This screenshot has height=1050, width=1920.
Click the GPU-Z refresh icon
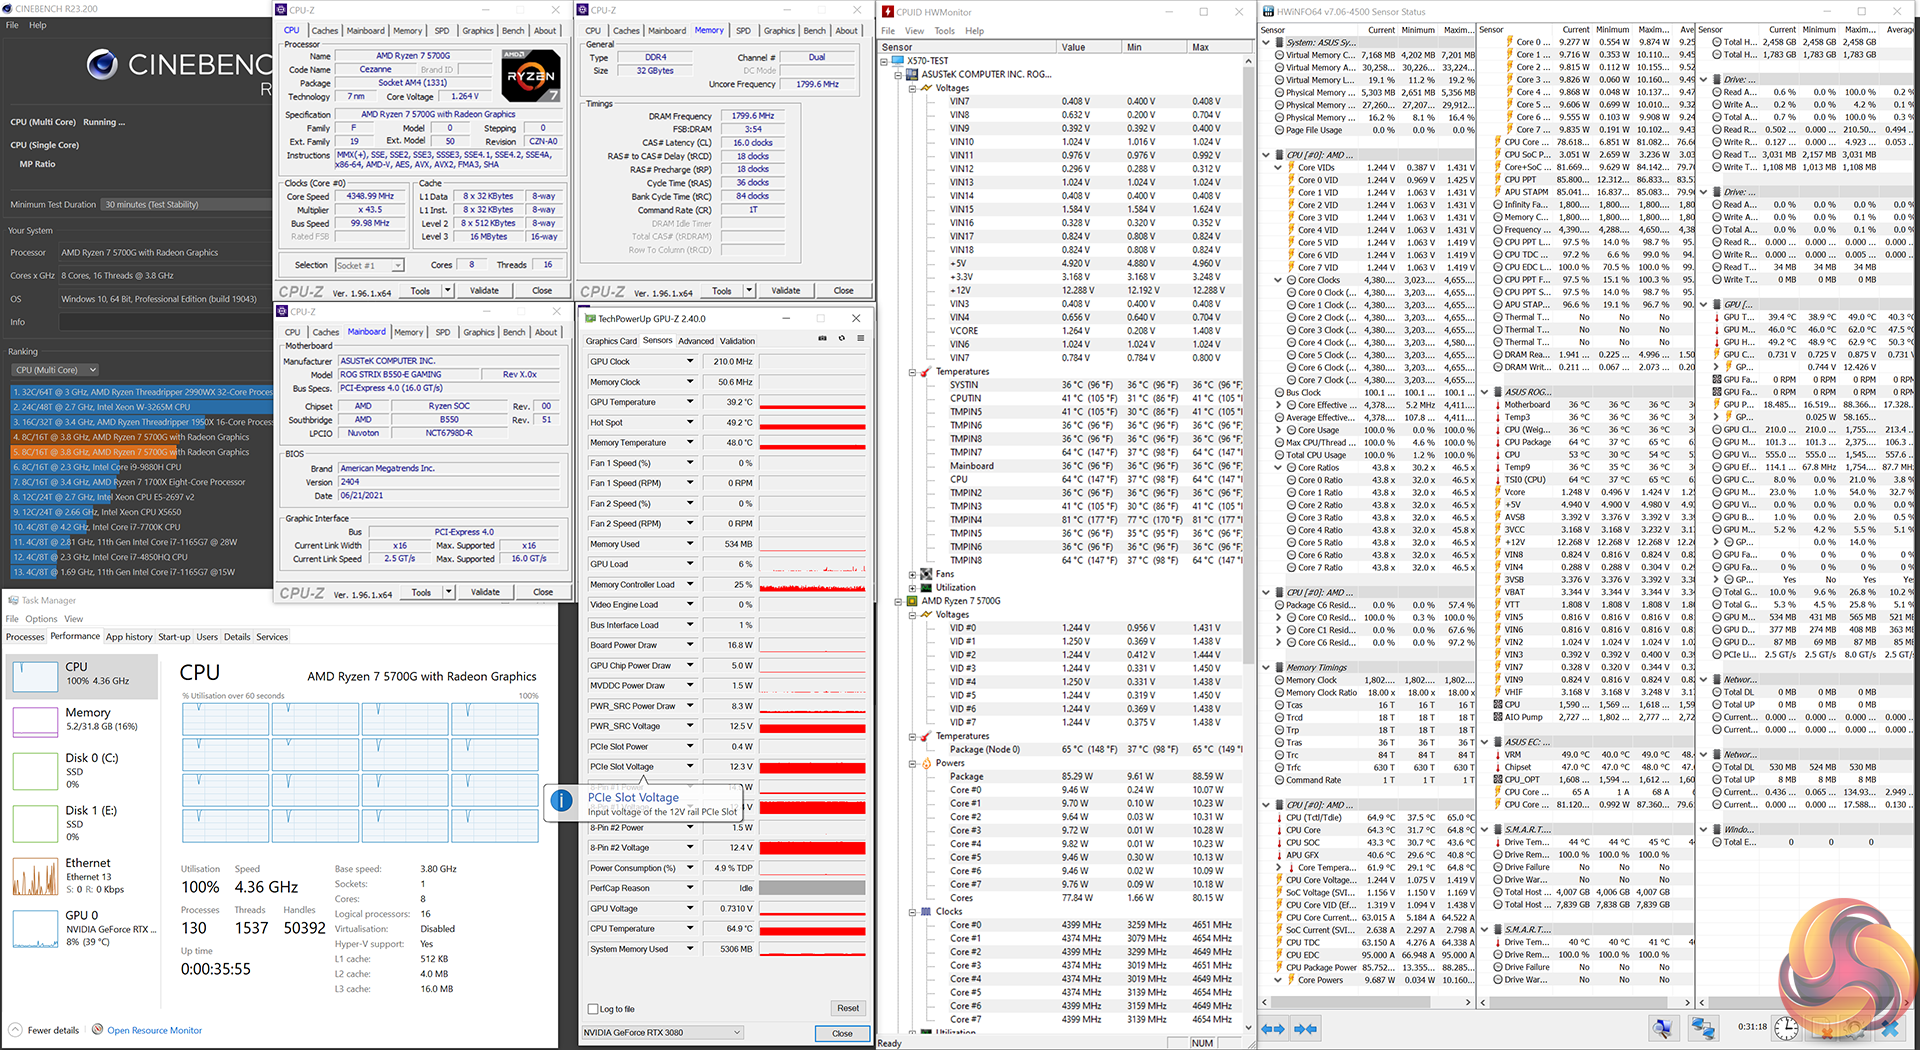pyautogui.click(x=842, y=339)
